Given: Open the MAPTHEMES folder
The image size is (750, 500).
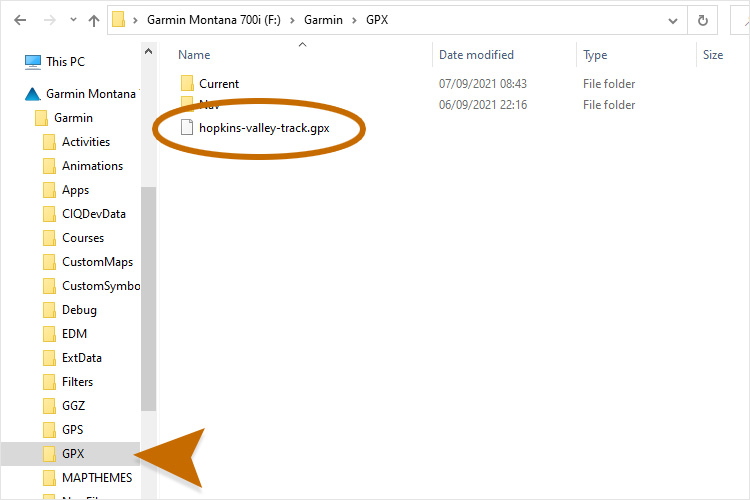Looking at the screenshot, I should pyautogui.click(x=97, y=478).
